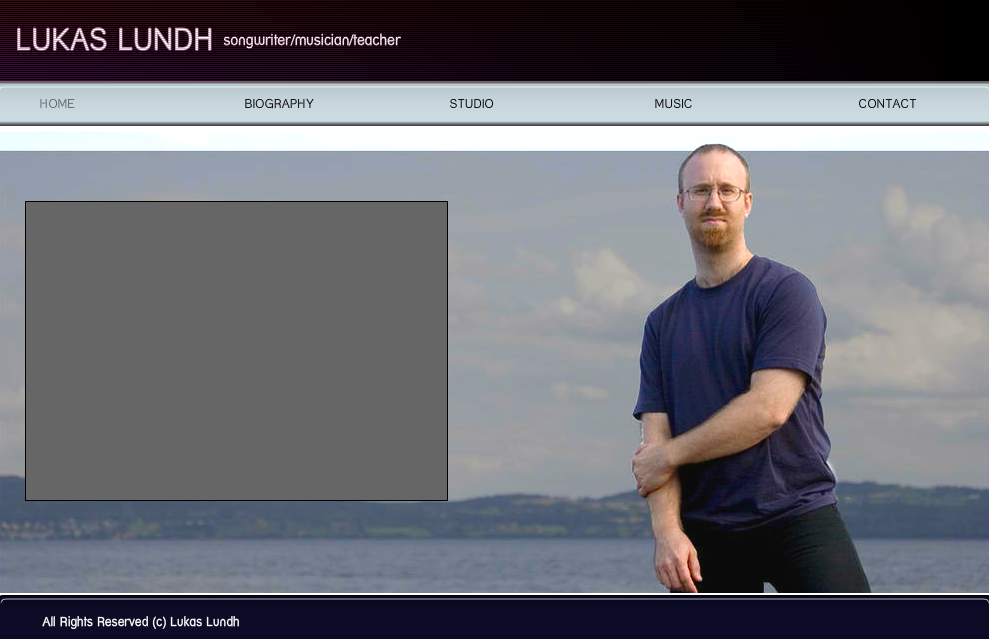Select the MUSIC navigation link
989x639 pixels.
tap(673, 103)
